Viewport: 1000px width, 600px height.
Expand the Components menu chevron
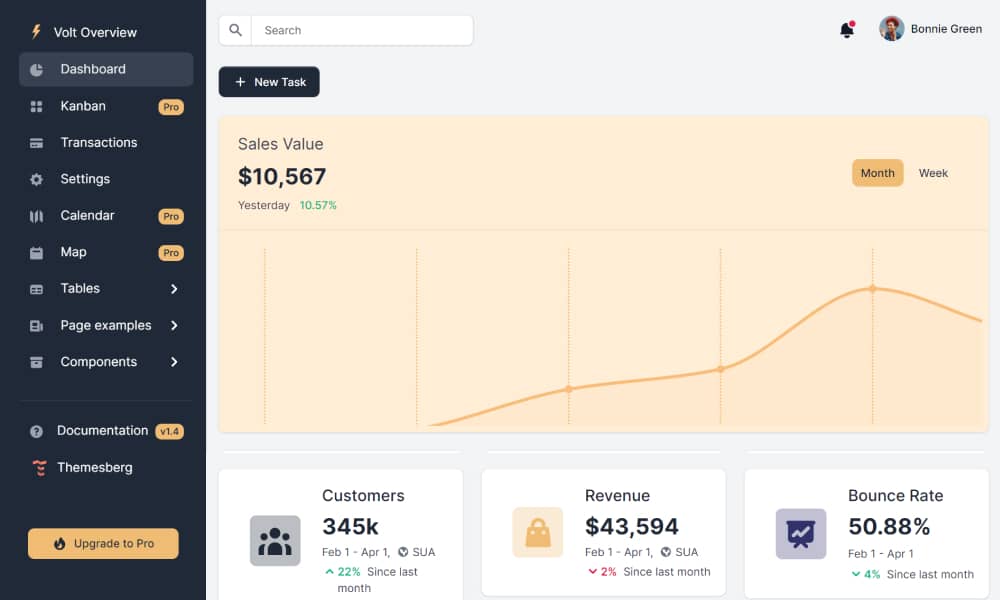pos(174,362)
